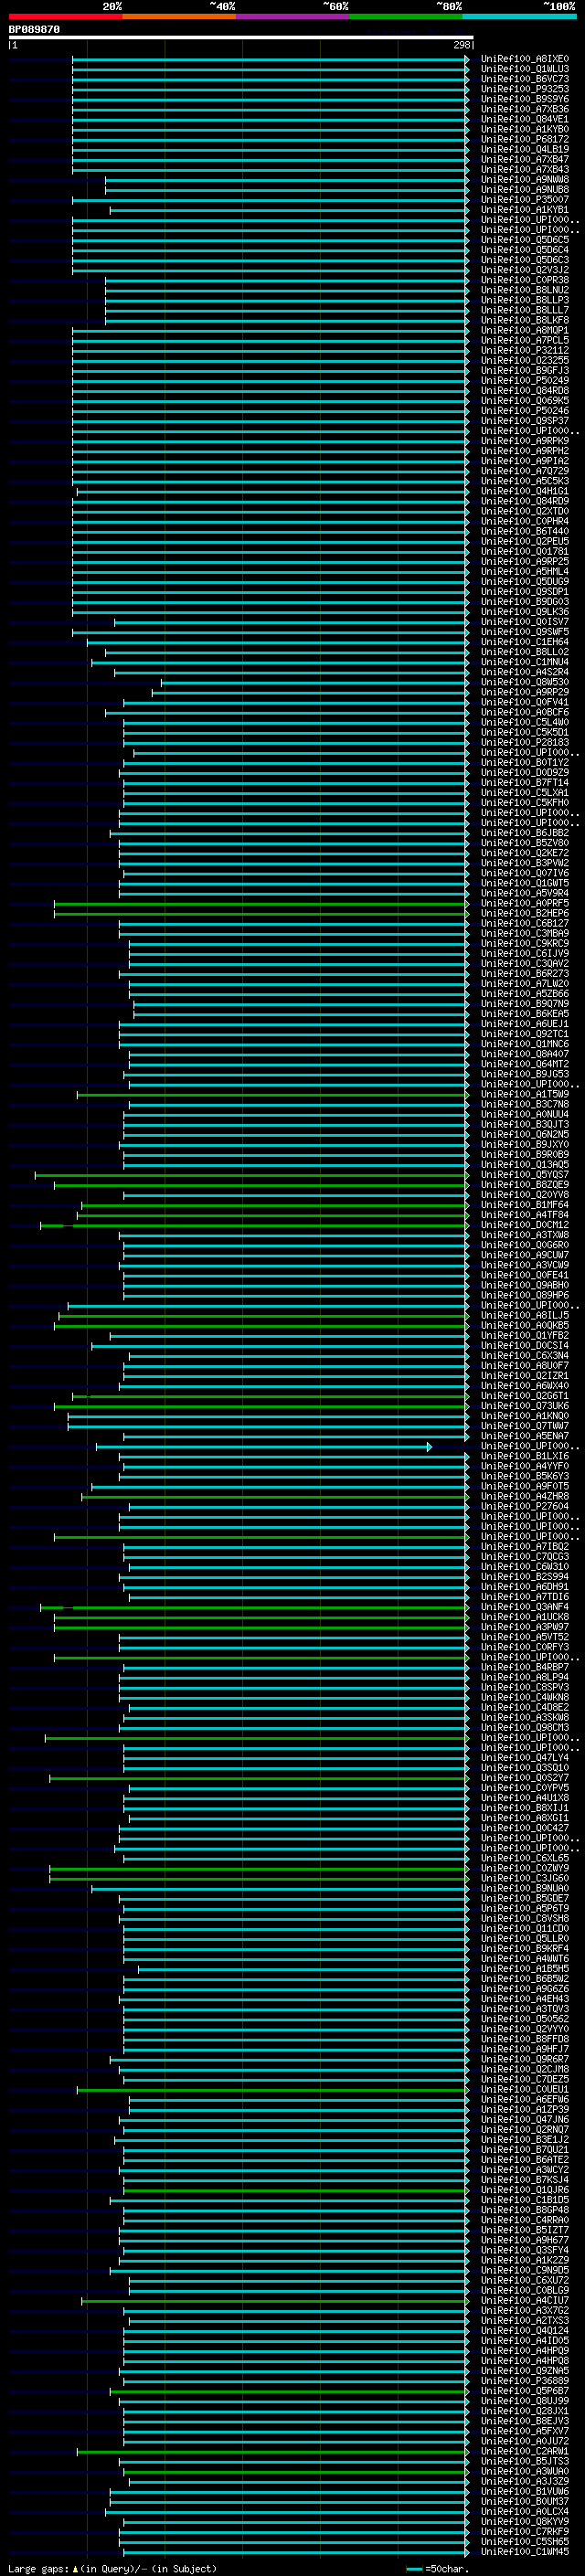Select label UniRef100_B8LNU2
585x2576 pixels.
(525, 290)
